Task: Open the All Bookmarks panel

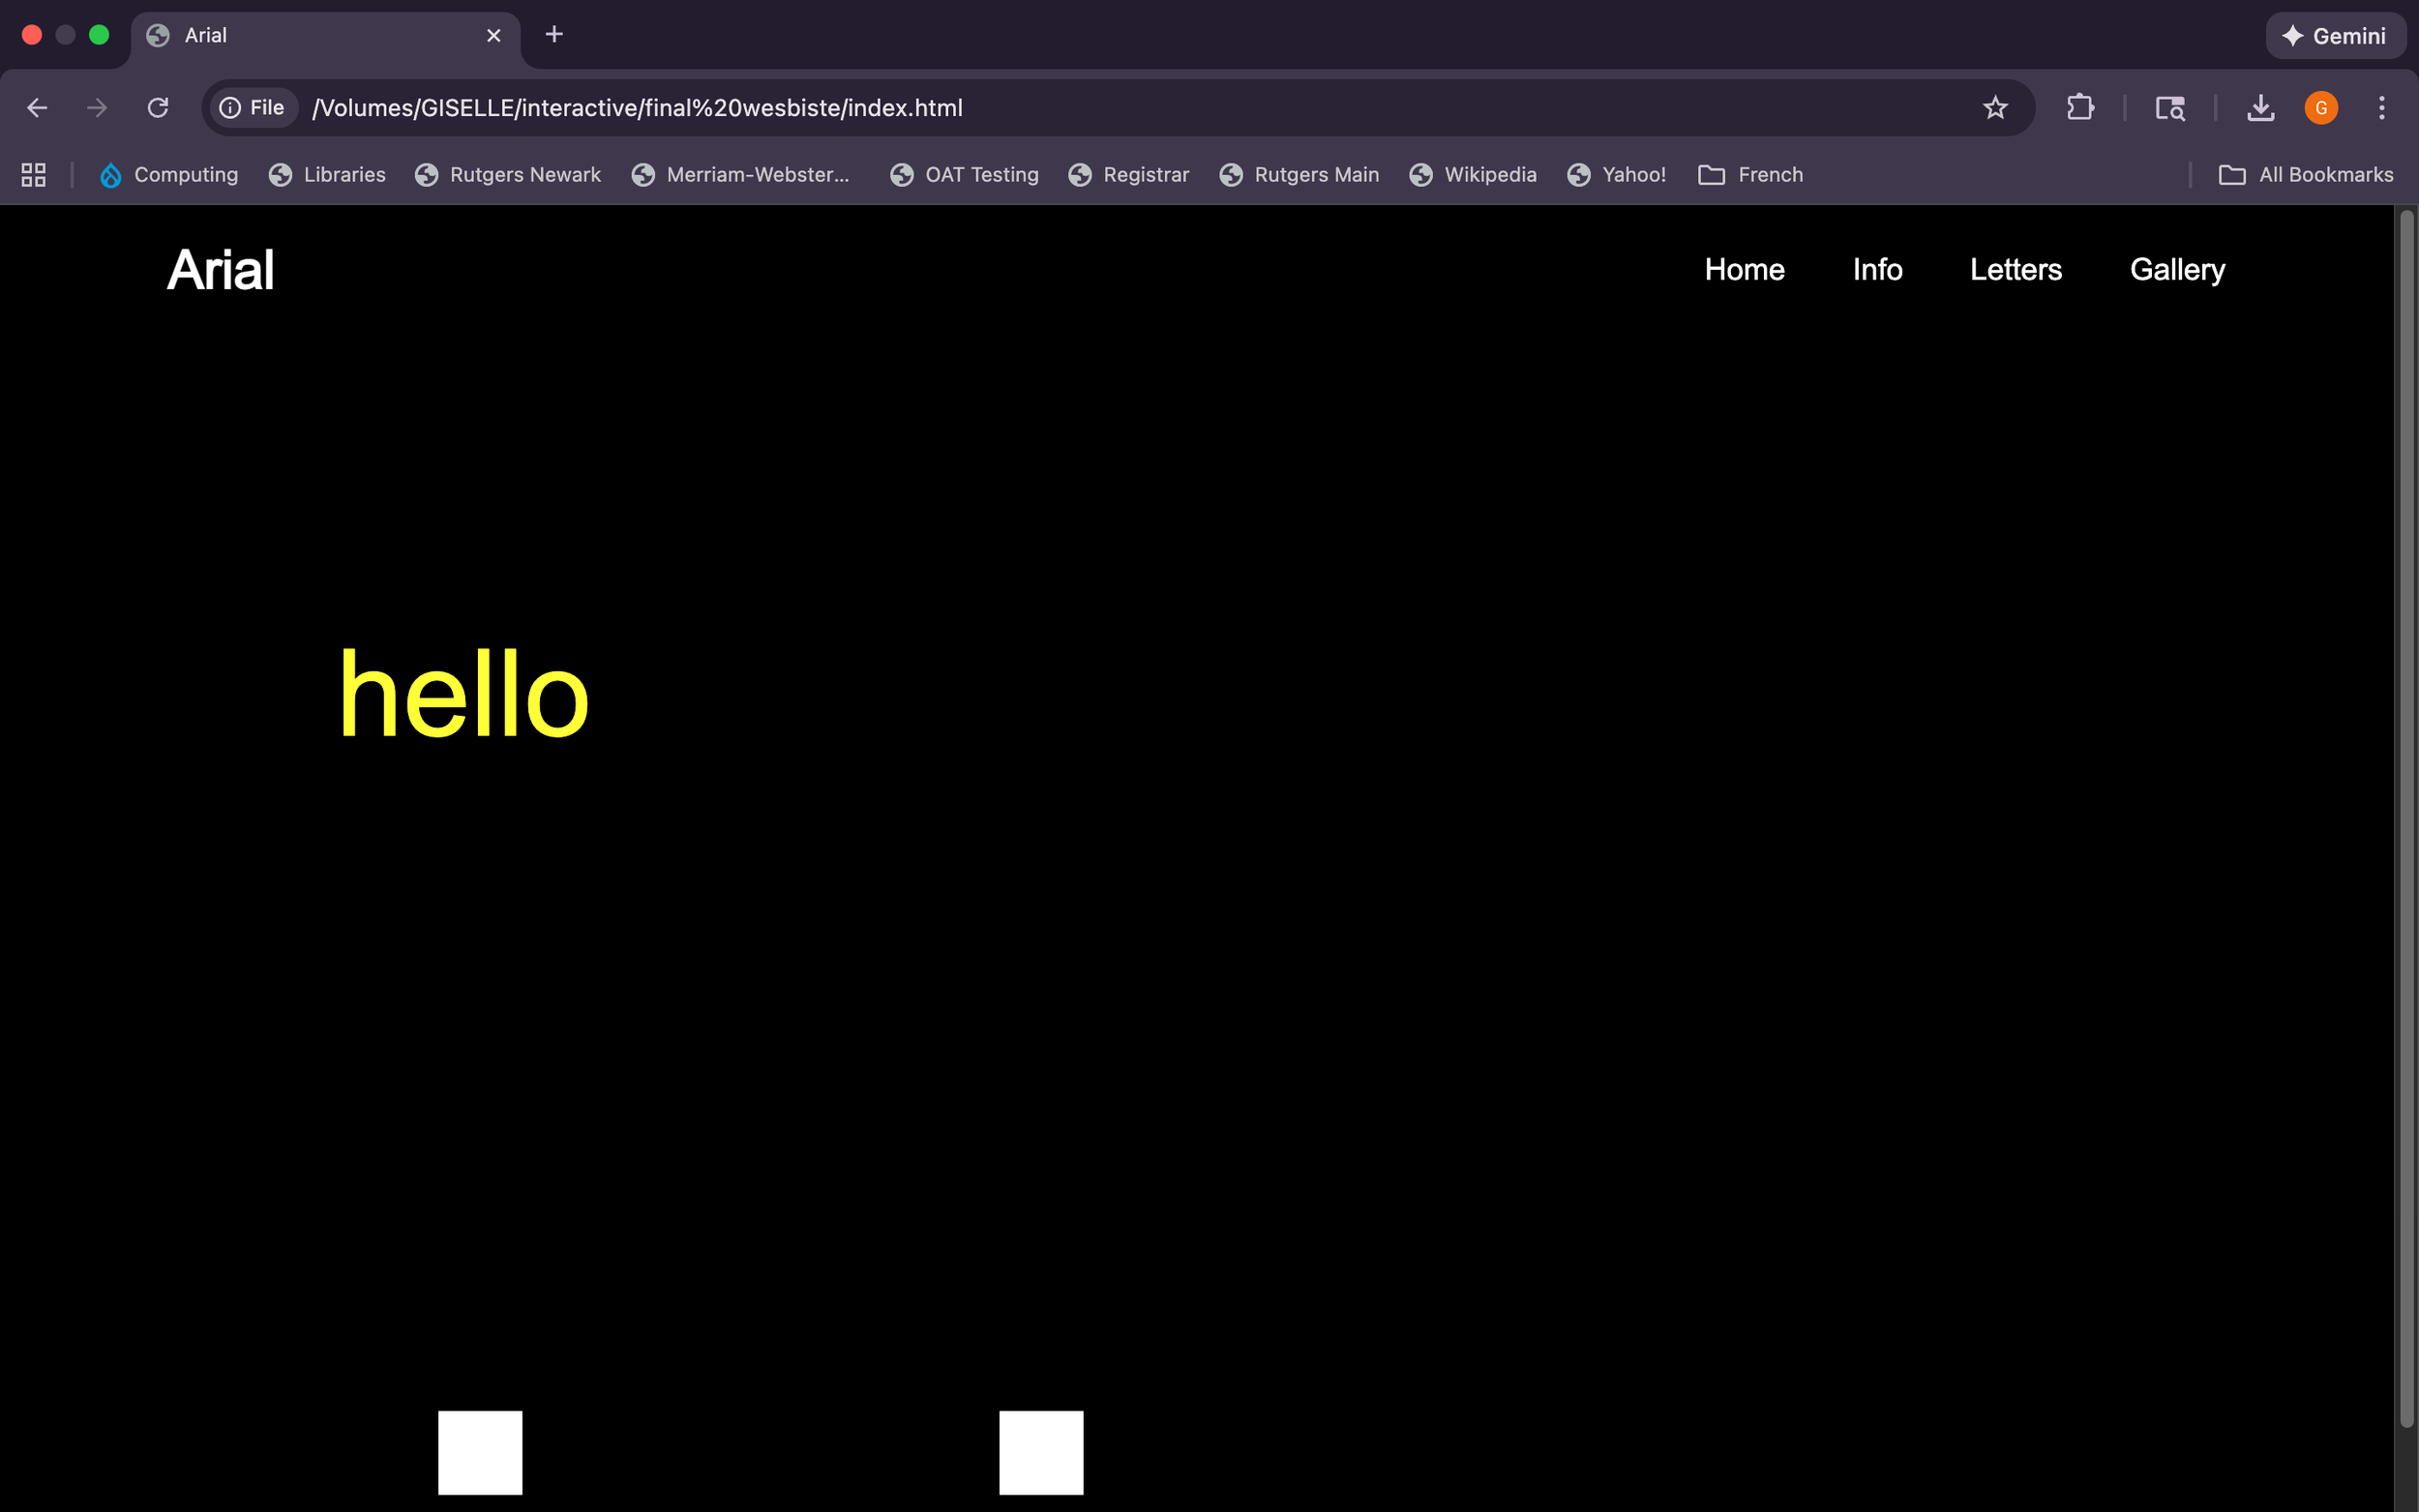Action: click(2309, 174)
